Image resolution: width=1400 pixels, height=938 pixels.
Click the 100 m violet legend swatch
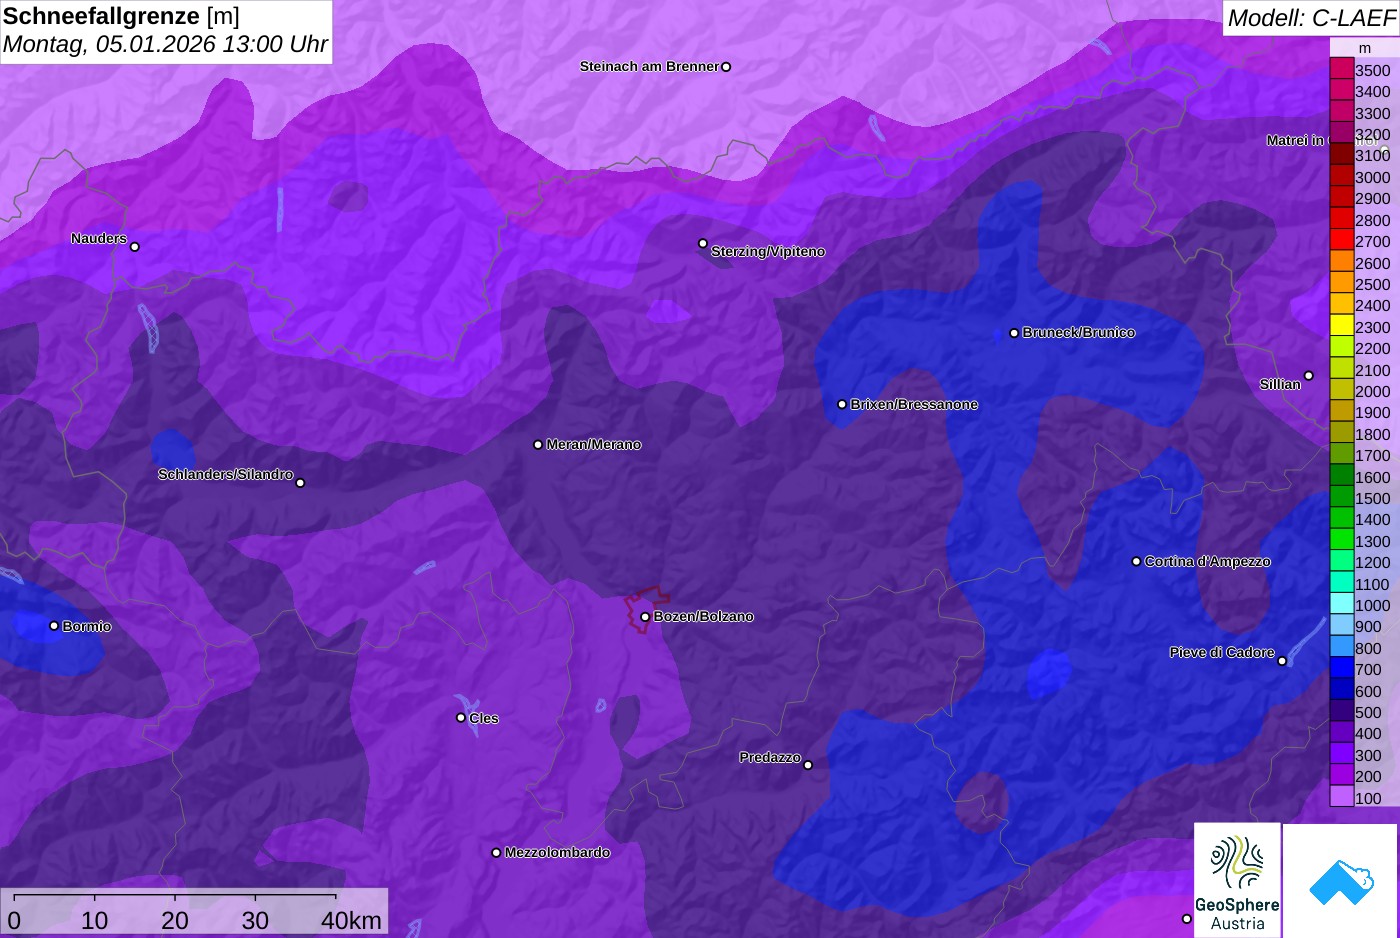1341,797
